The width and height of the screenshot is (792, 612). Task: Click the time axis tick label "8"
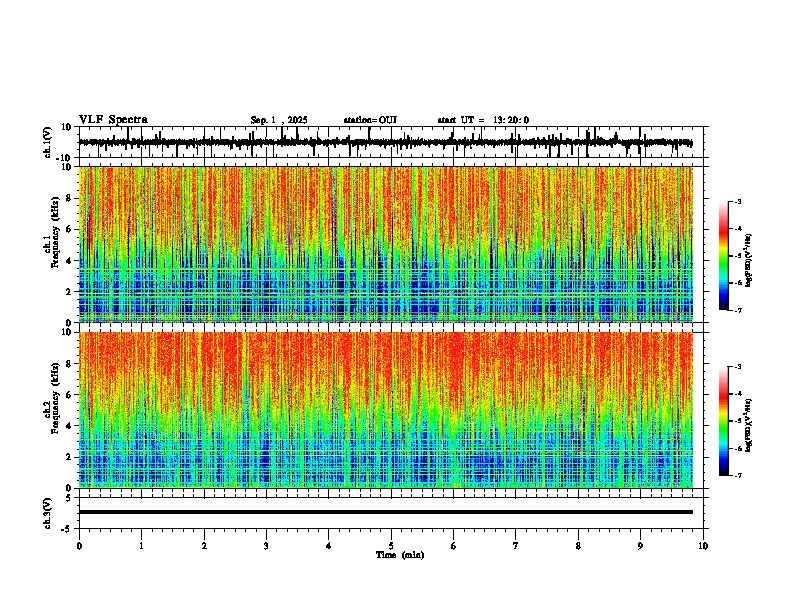(x=578, y=546)
